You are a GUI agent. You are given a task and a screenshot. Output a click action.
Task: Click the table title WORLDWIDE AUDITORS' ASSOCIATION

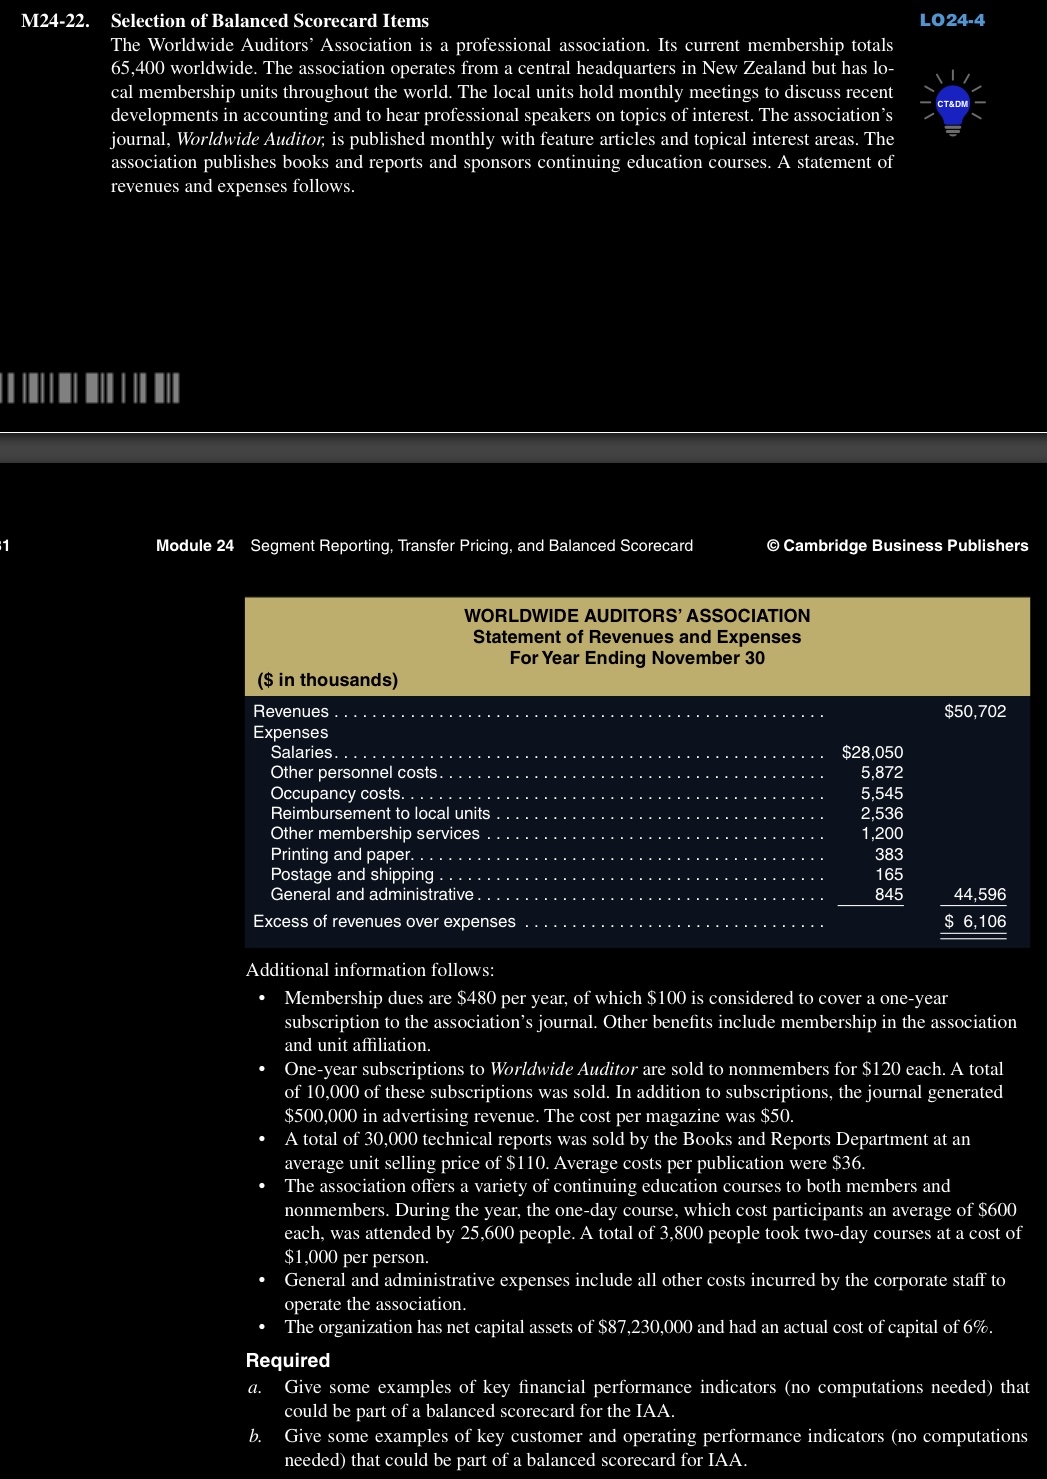point(637,615)
